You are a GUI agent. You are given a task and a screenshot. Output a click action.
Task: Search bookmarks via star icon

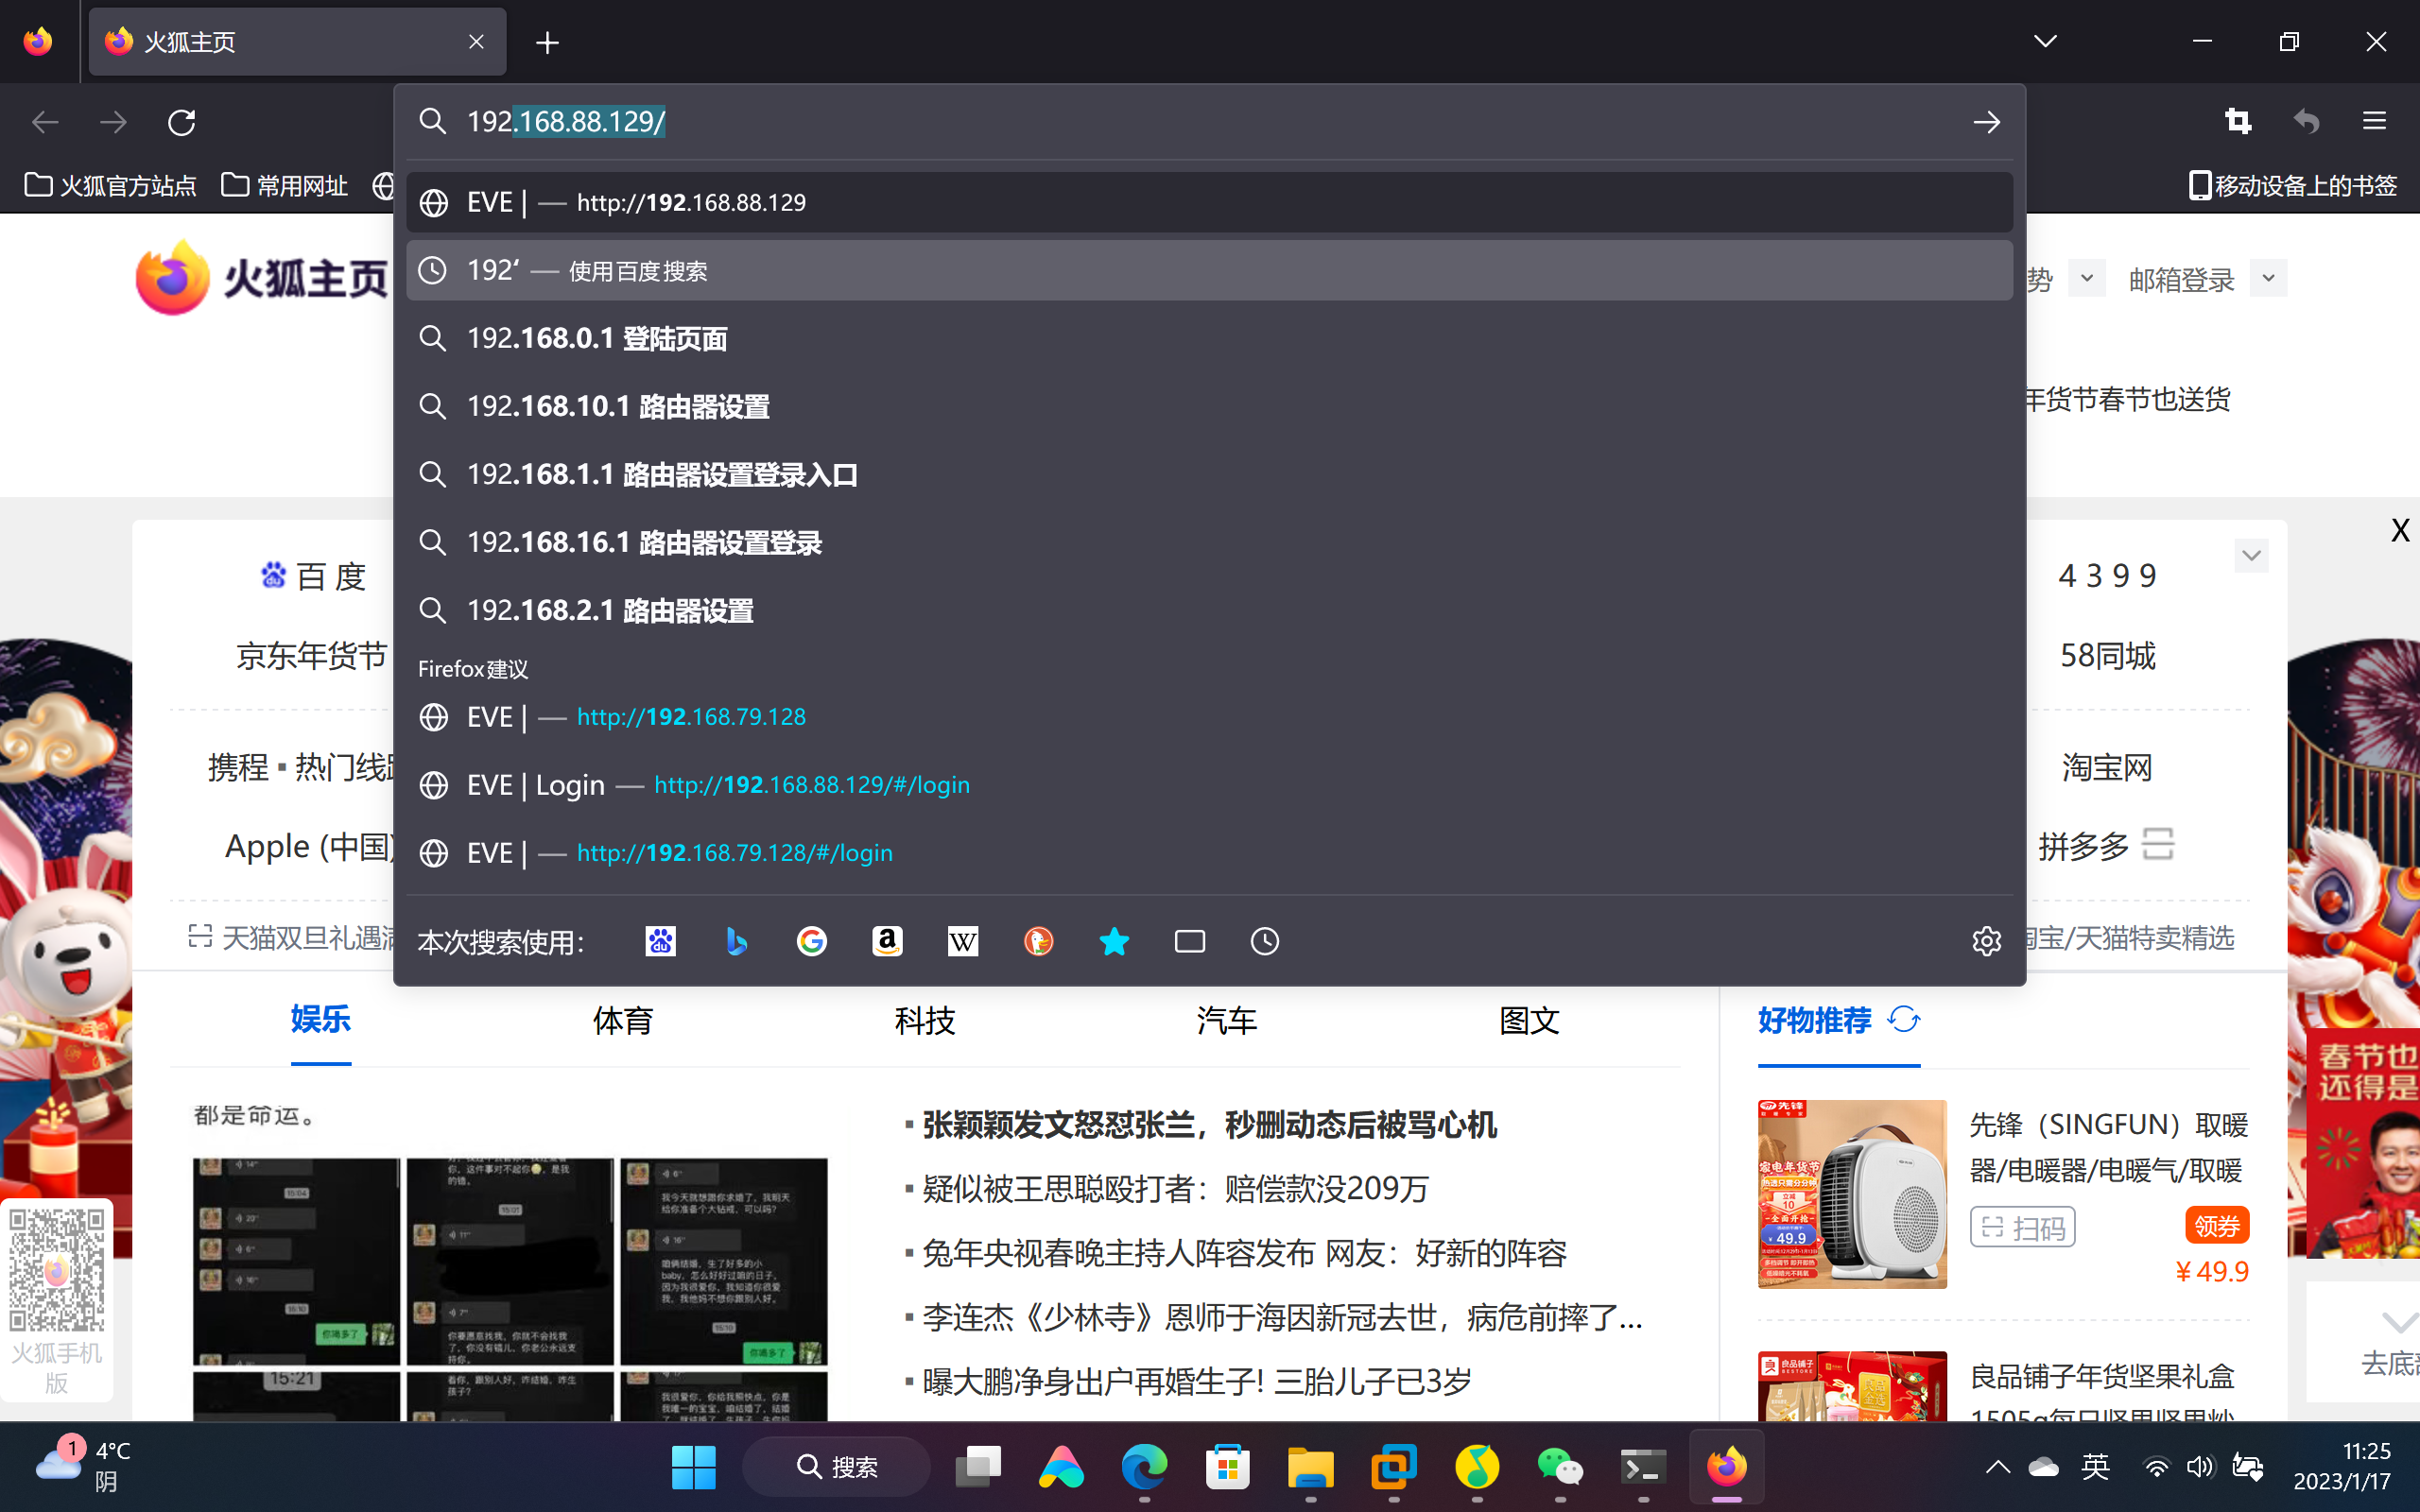coord(1114,941)
